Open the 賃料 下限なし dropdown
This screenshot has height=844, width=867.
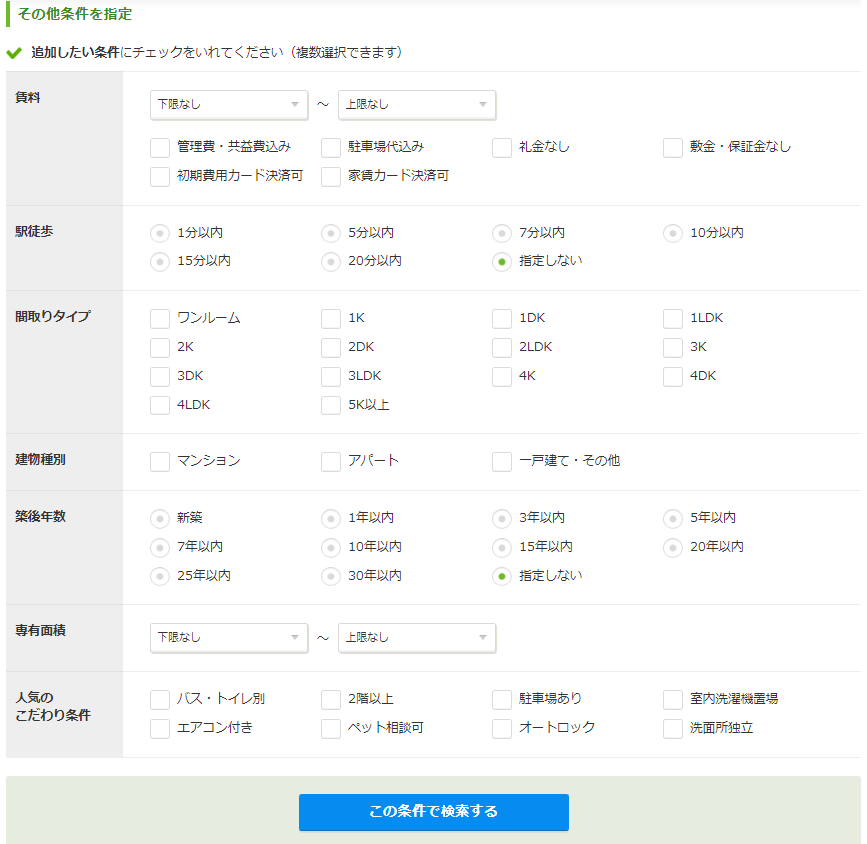coord(229,105)
